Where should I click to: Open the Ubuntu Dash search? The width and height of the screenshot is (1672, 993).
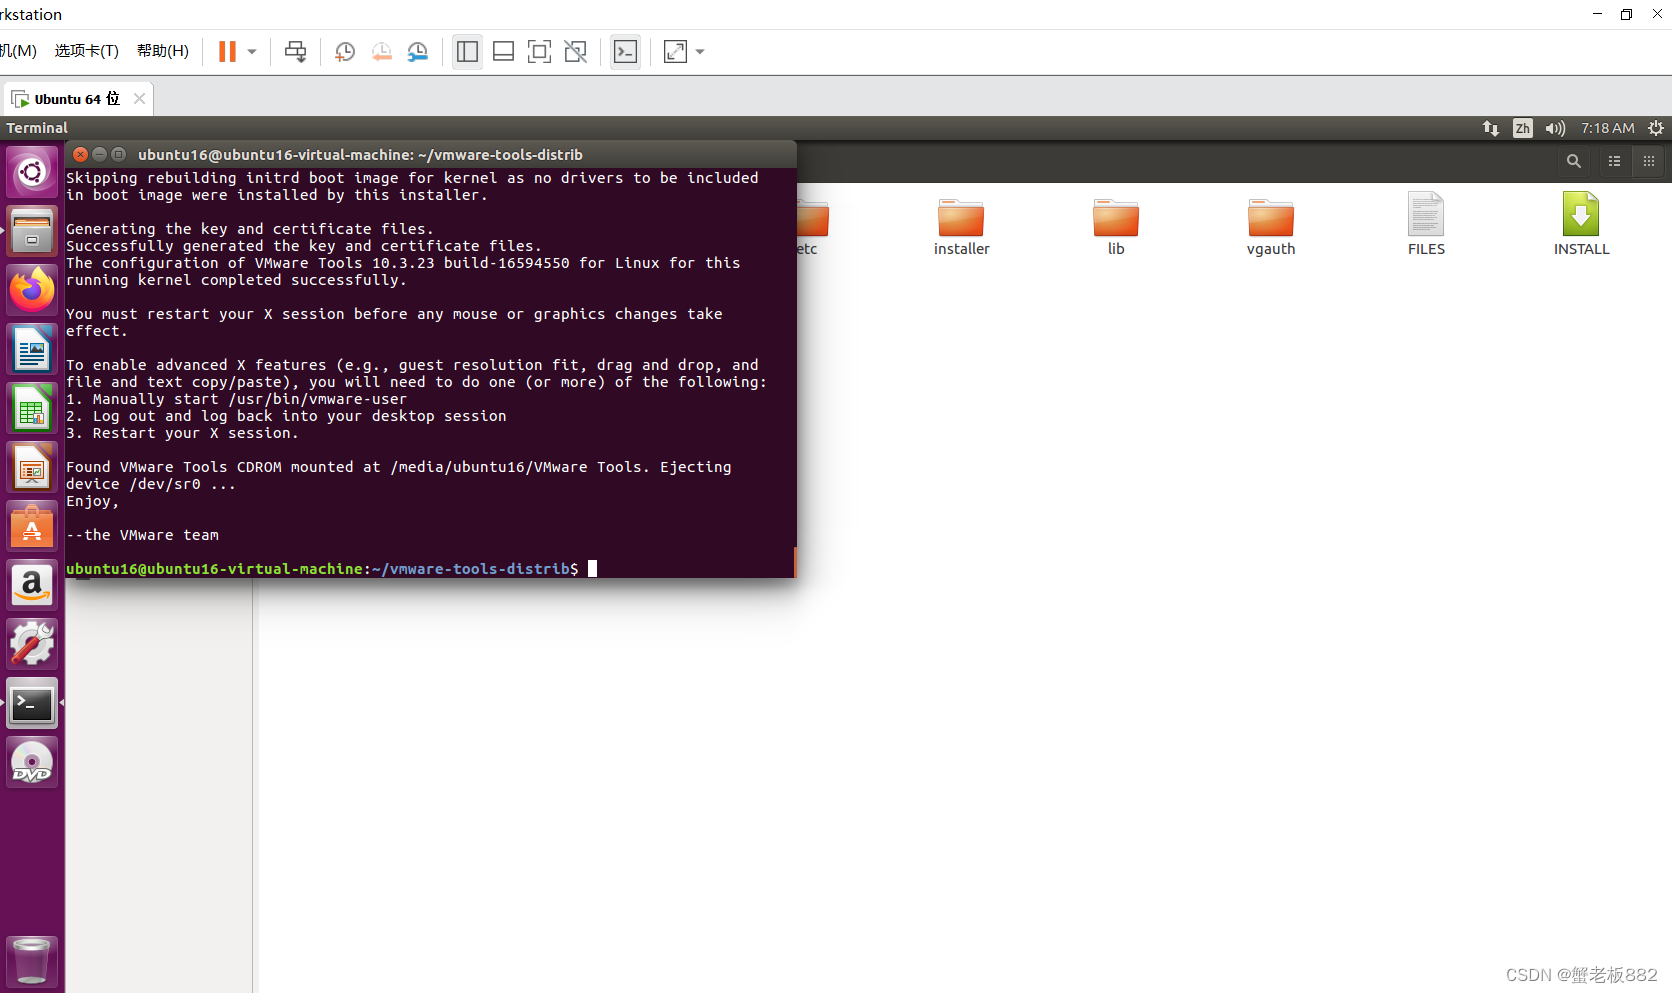[x=32, y=172]
